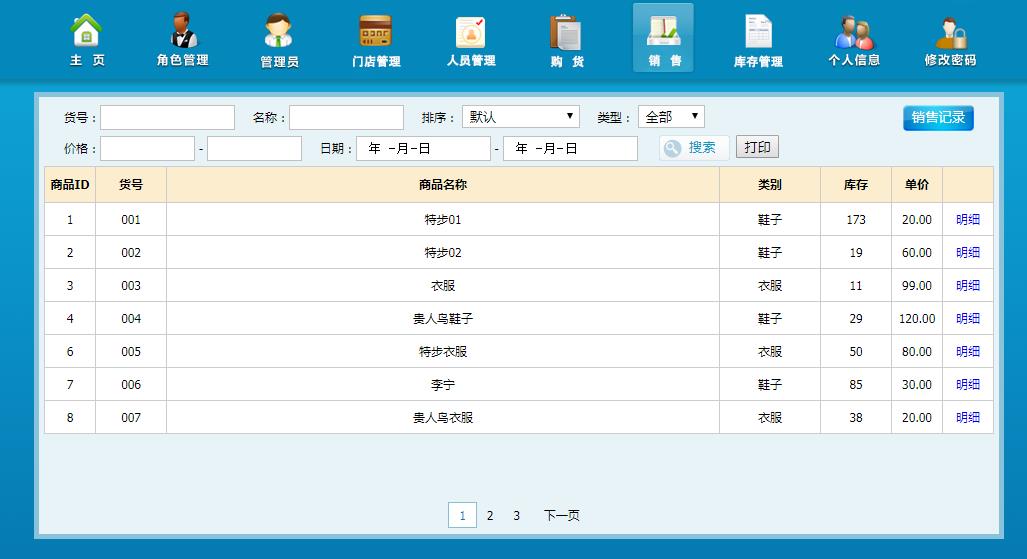Click the 打印 print button
The height and width of the screenshot is (559, 1027).
pos(757,148)
